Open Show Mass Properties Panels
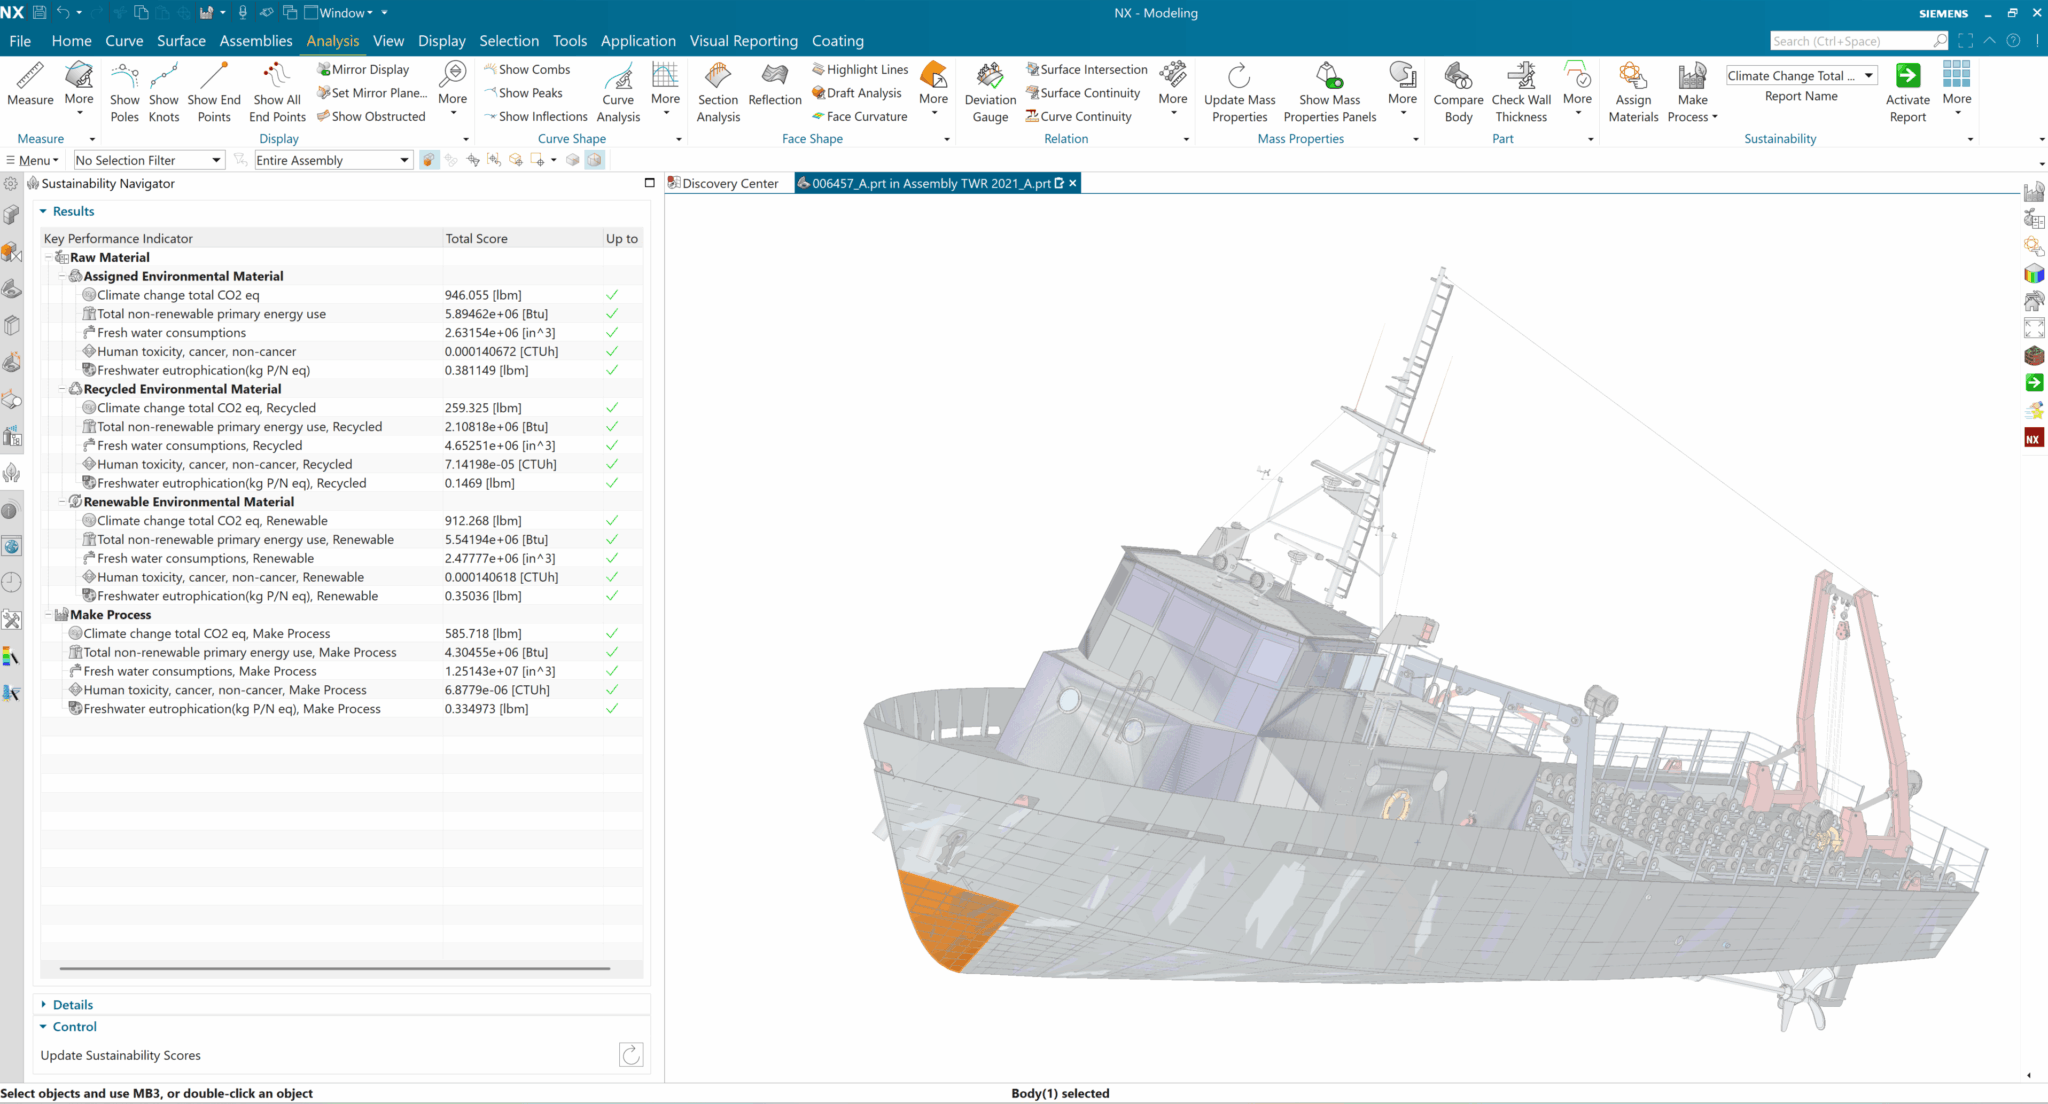Image resolution: width=2048 pixels, height=1104 pixels. pyautogui.click(x=1329, y=91)
